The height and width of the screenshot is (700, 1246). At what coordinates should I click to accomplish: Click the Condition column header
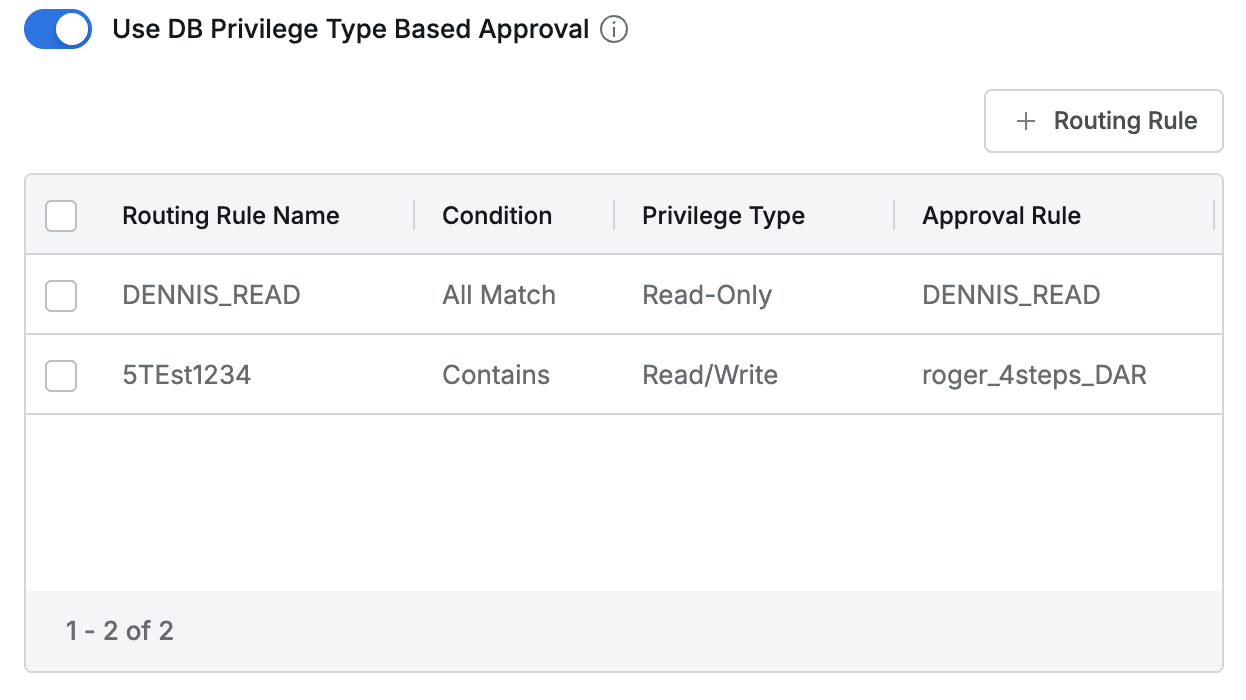click(497, 215)
